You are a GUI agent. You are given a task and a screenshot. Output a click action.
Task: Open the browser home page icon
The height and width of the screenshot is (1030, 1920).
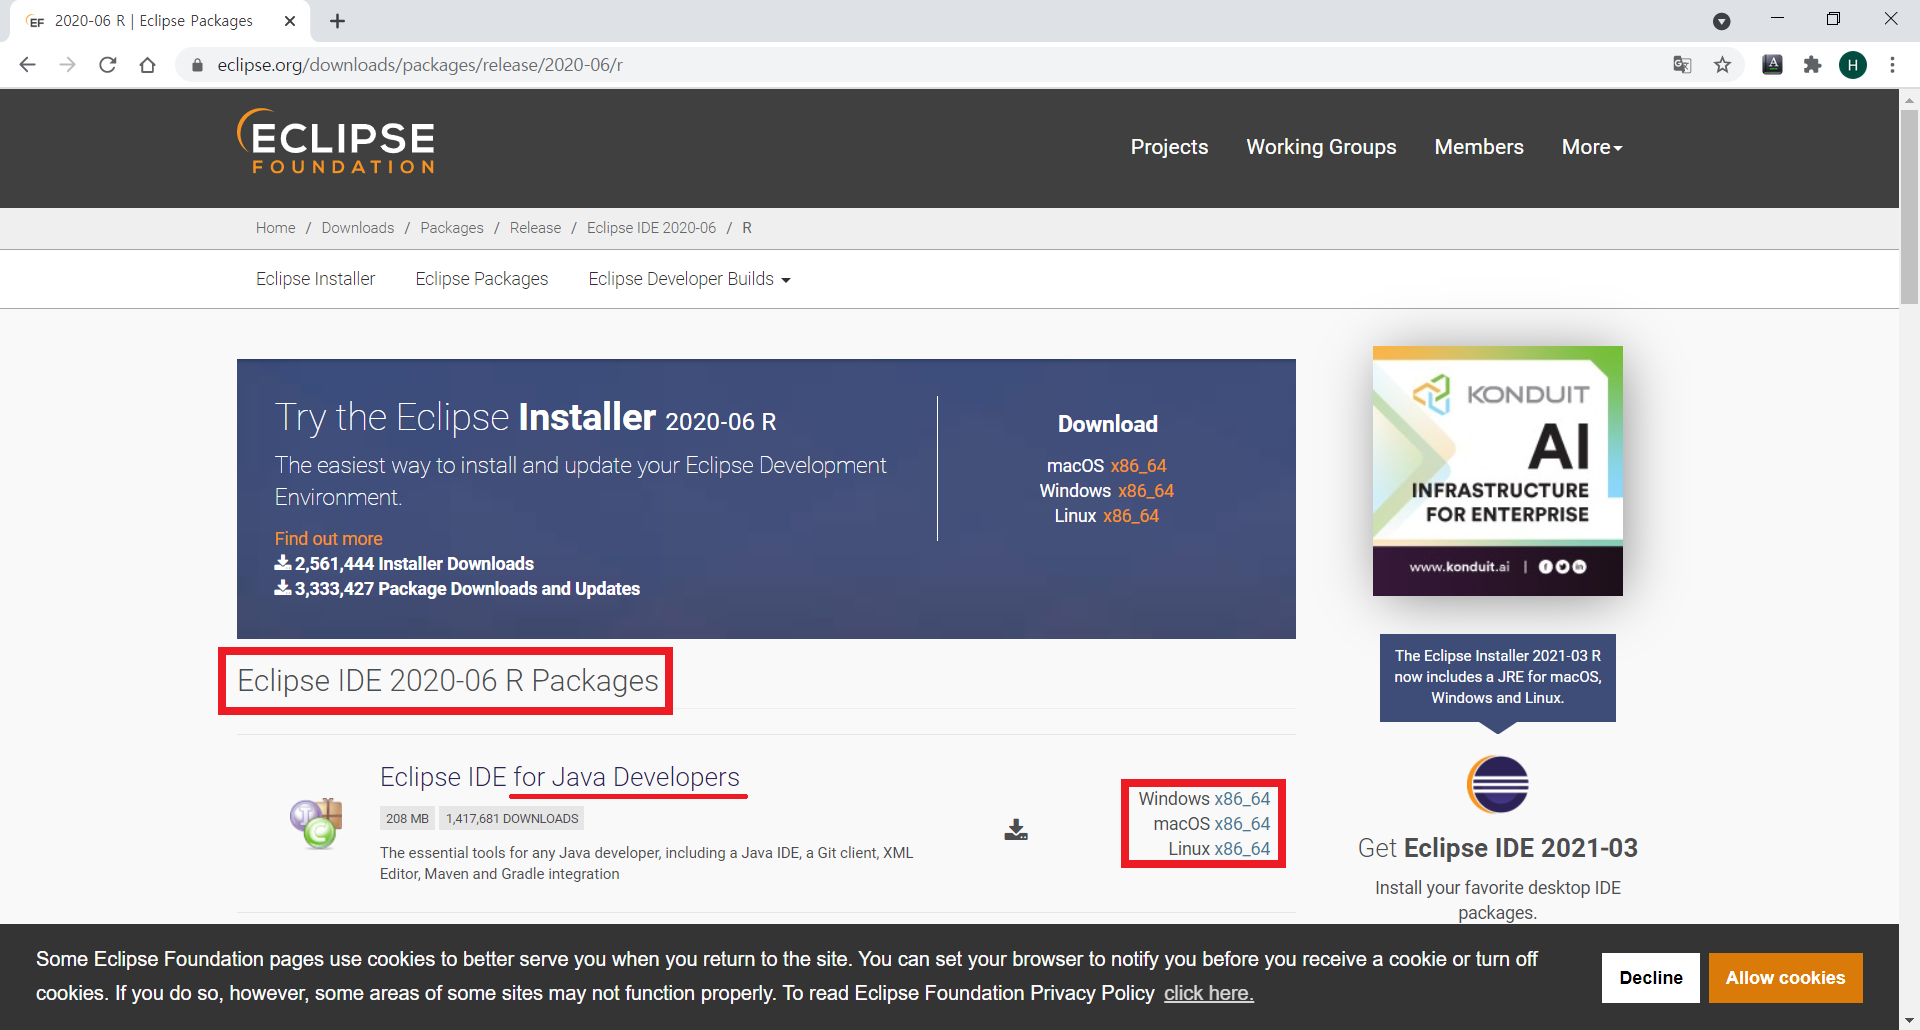148,65
